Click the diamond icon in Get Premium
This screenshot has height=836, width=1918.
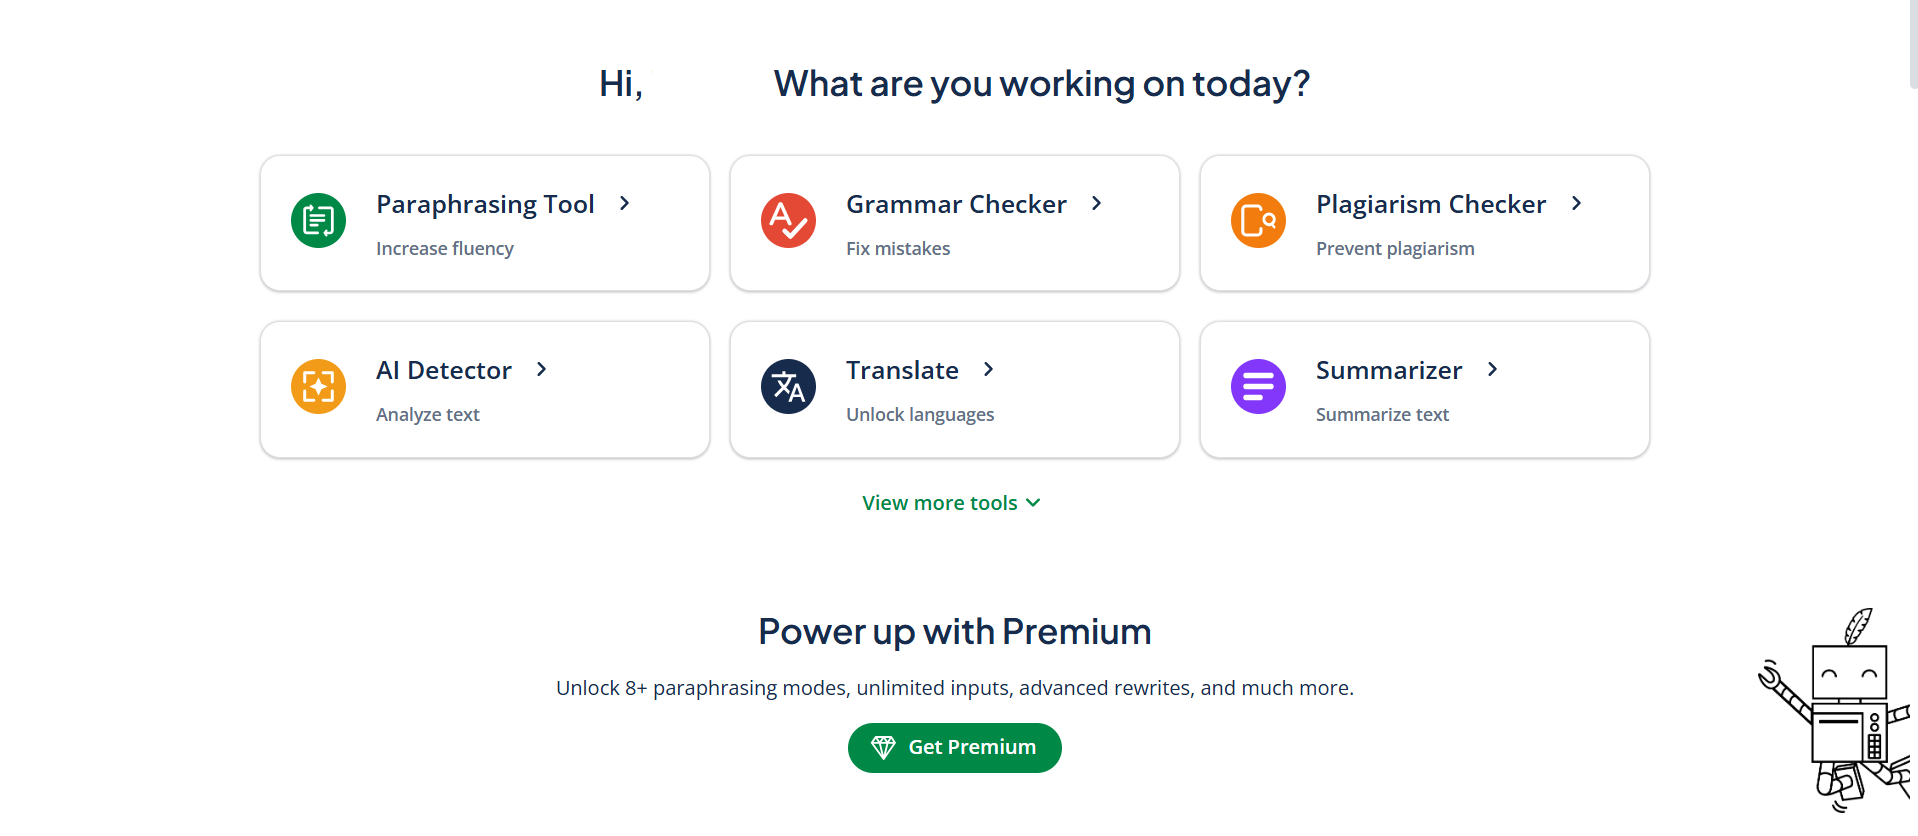(883, 748)
